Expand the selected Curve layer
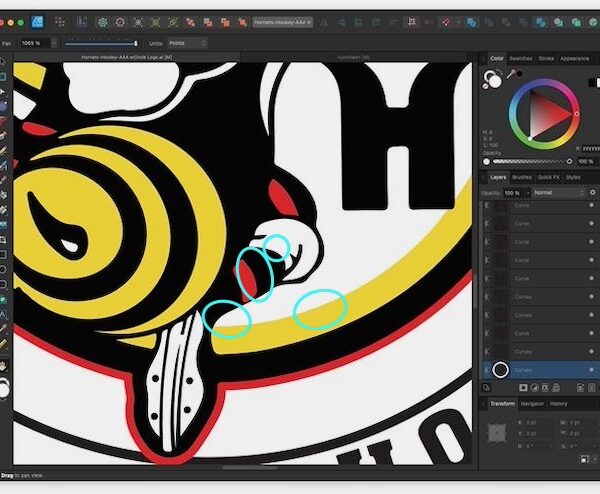The width and height of the screenshot is (600, 494). [486, 370]
